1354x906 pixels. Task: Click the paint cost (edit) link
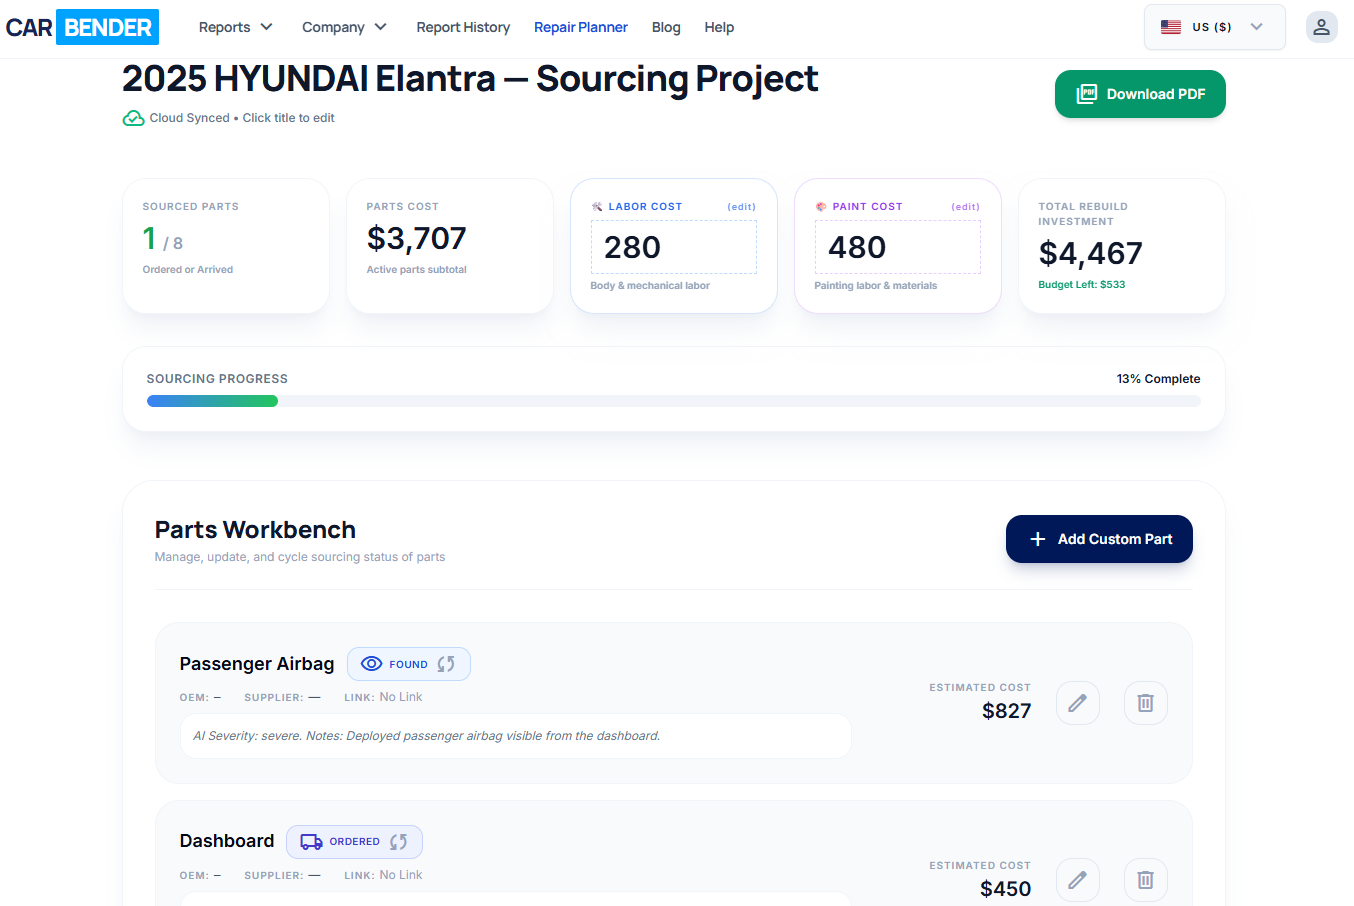[965, 207]
